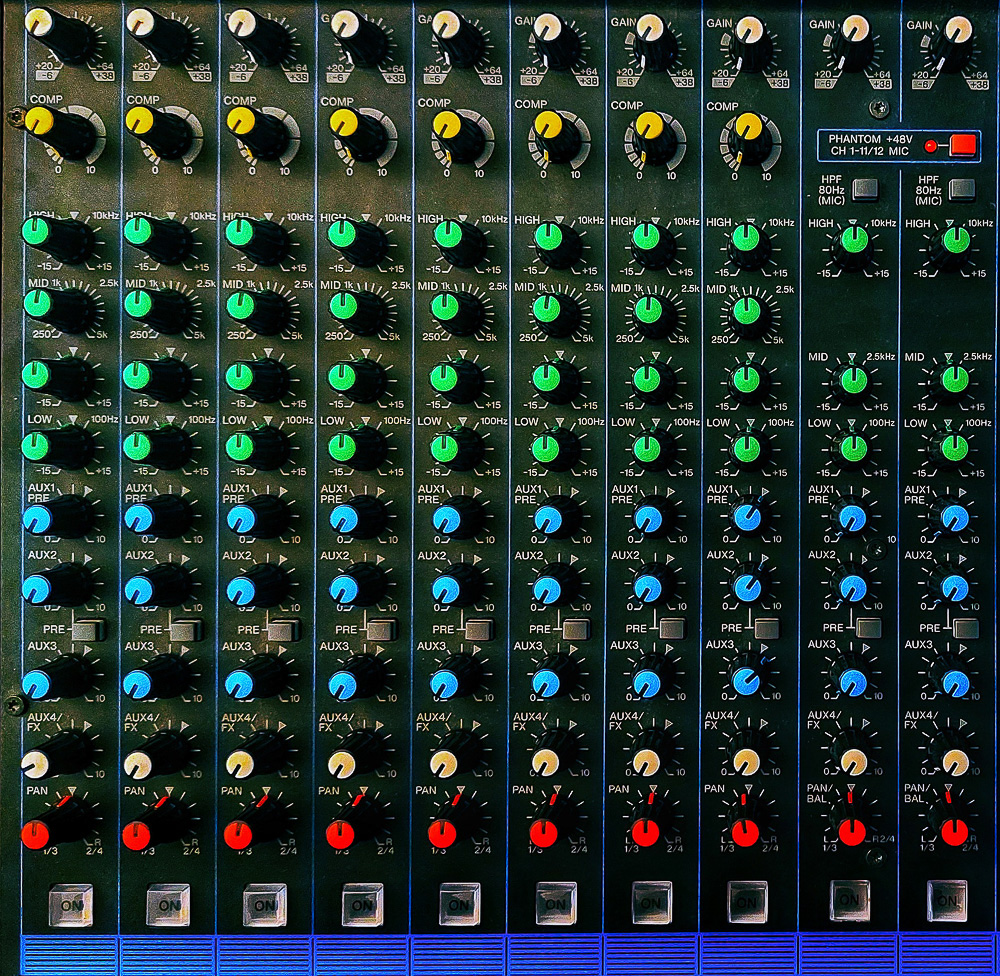Viewport: 1000px width, 976px height.
Task: Click the yellow COMP knob on the first channel
Action: (40, 122)
